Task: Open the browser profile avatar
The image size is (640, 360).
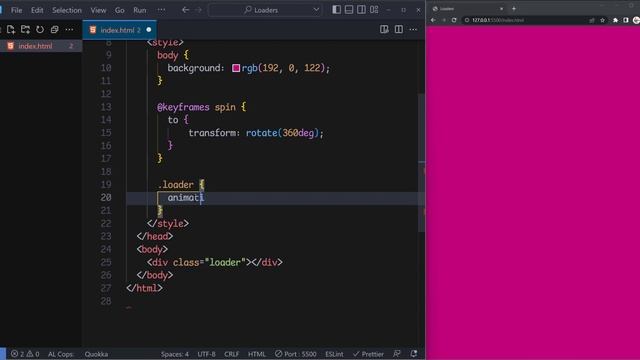Action: point(636,20)
